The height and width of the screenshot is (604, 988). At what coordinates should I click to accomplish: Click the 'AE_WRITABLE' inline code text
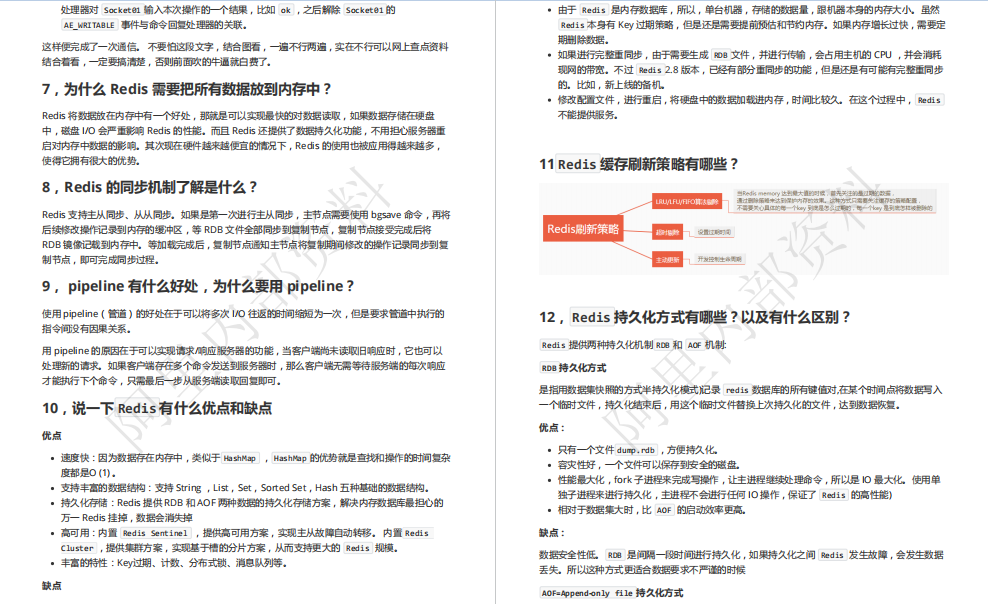coord(89,25)
